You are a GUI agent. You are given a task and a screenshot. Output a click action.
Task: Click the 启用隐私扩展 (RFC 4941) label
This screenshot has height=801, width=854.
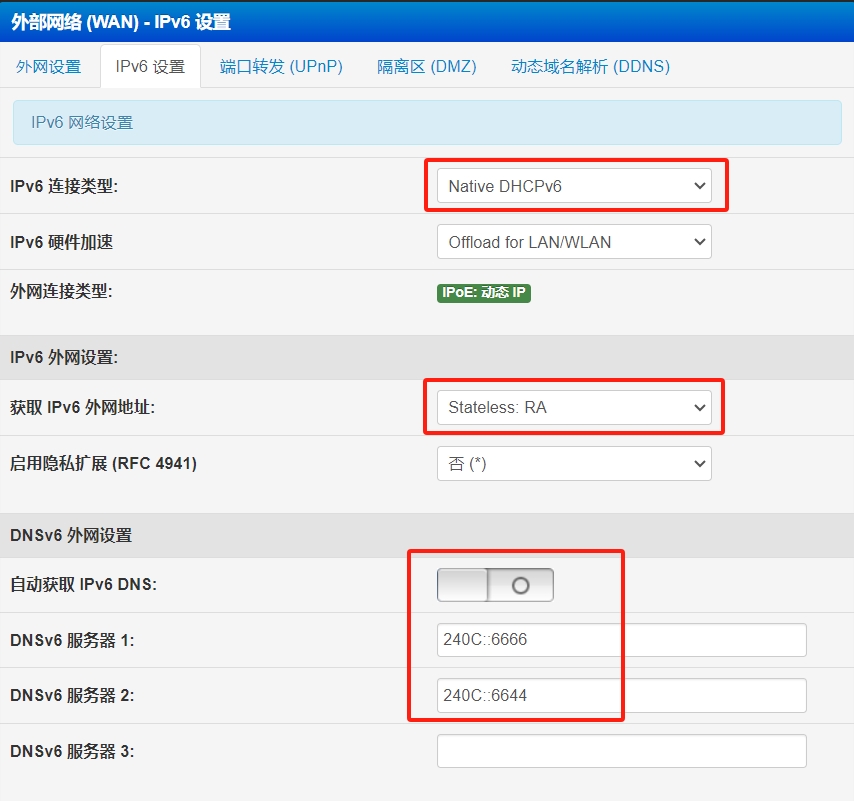[x=103, y=463]
